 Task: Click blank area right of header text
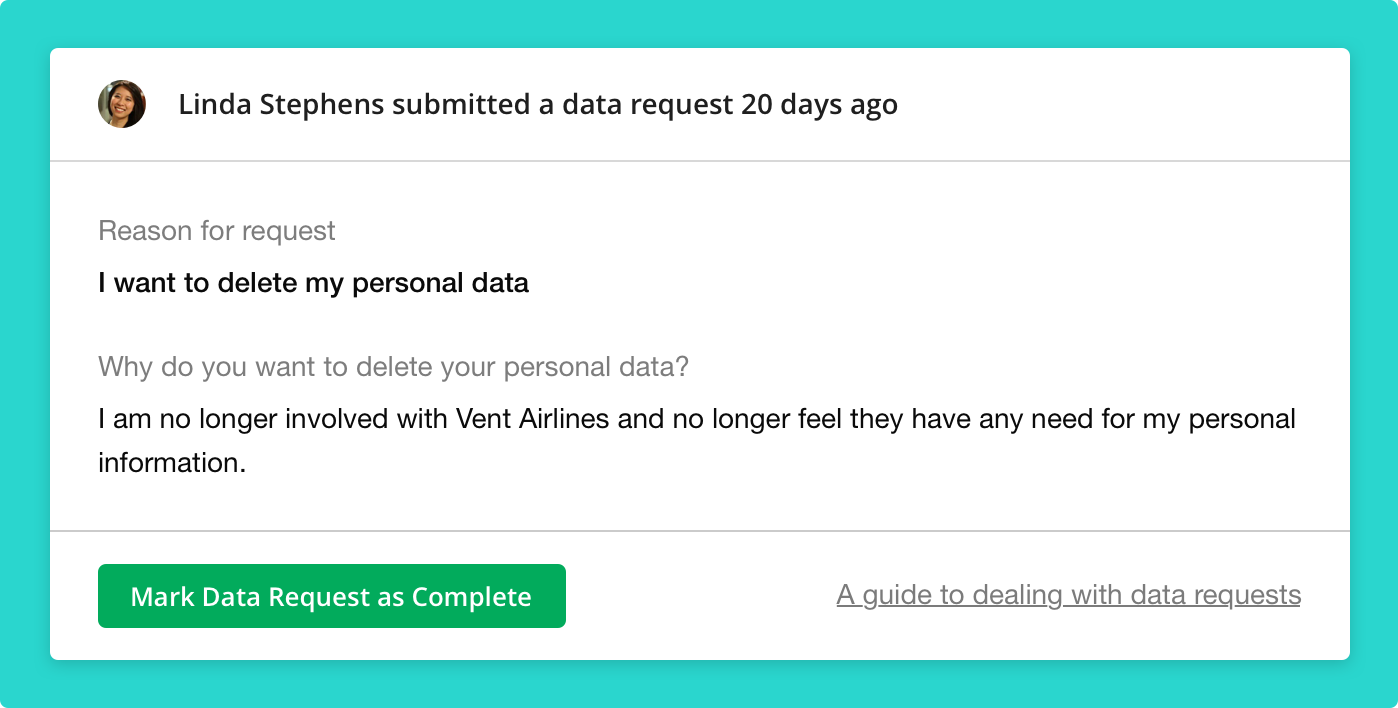[x=1120, y=104]
